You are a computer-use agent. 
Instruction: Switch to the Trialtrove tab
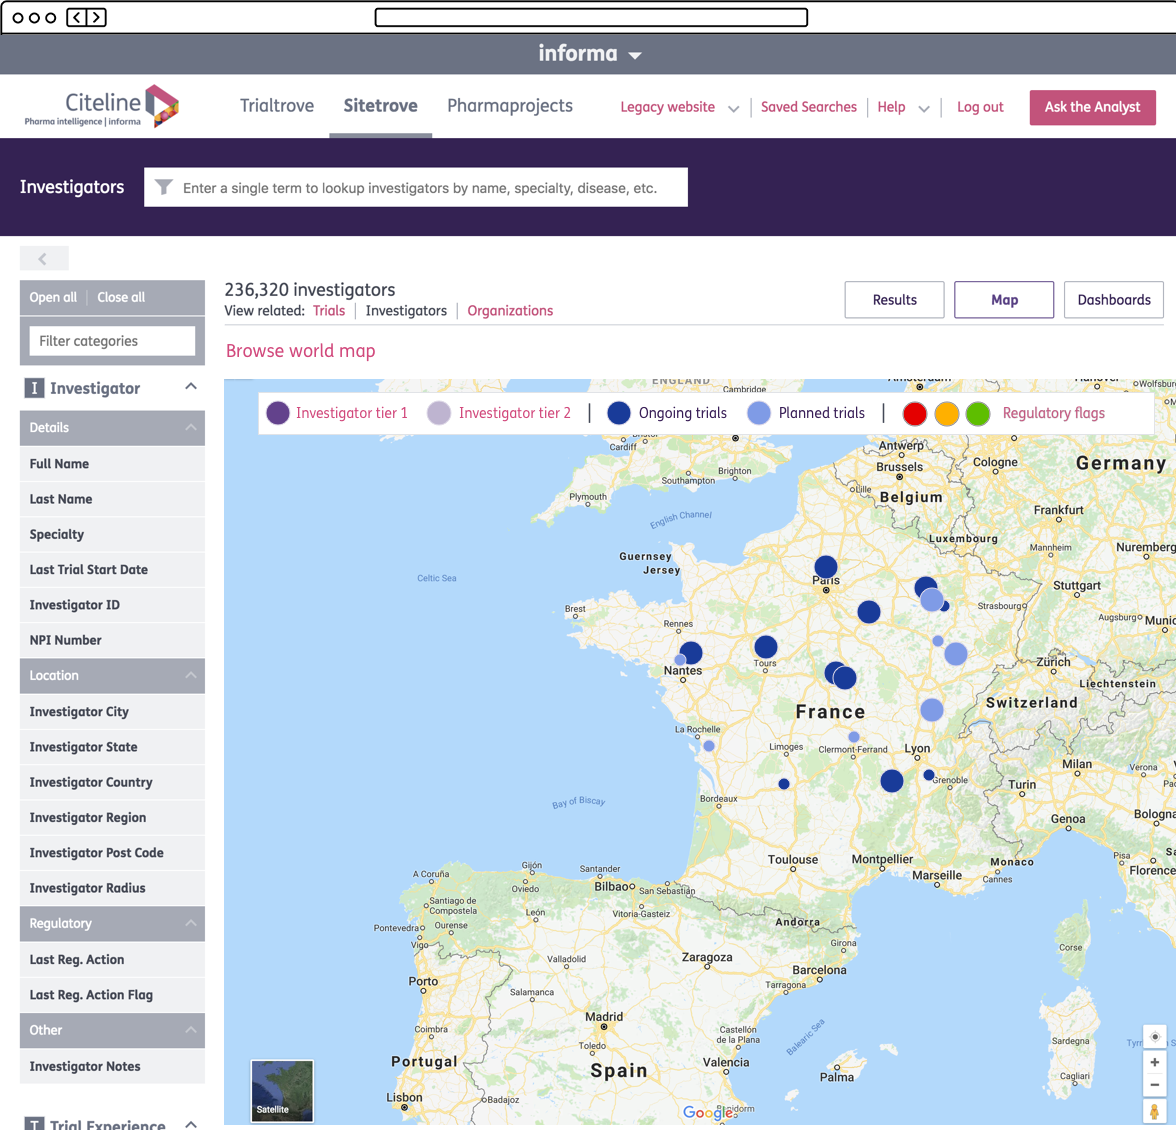pyautogui.click(x=277, y=106)
